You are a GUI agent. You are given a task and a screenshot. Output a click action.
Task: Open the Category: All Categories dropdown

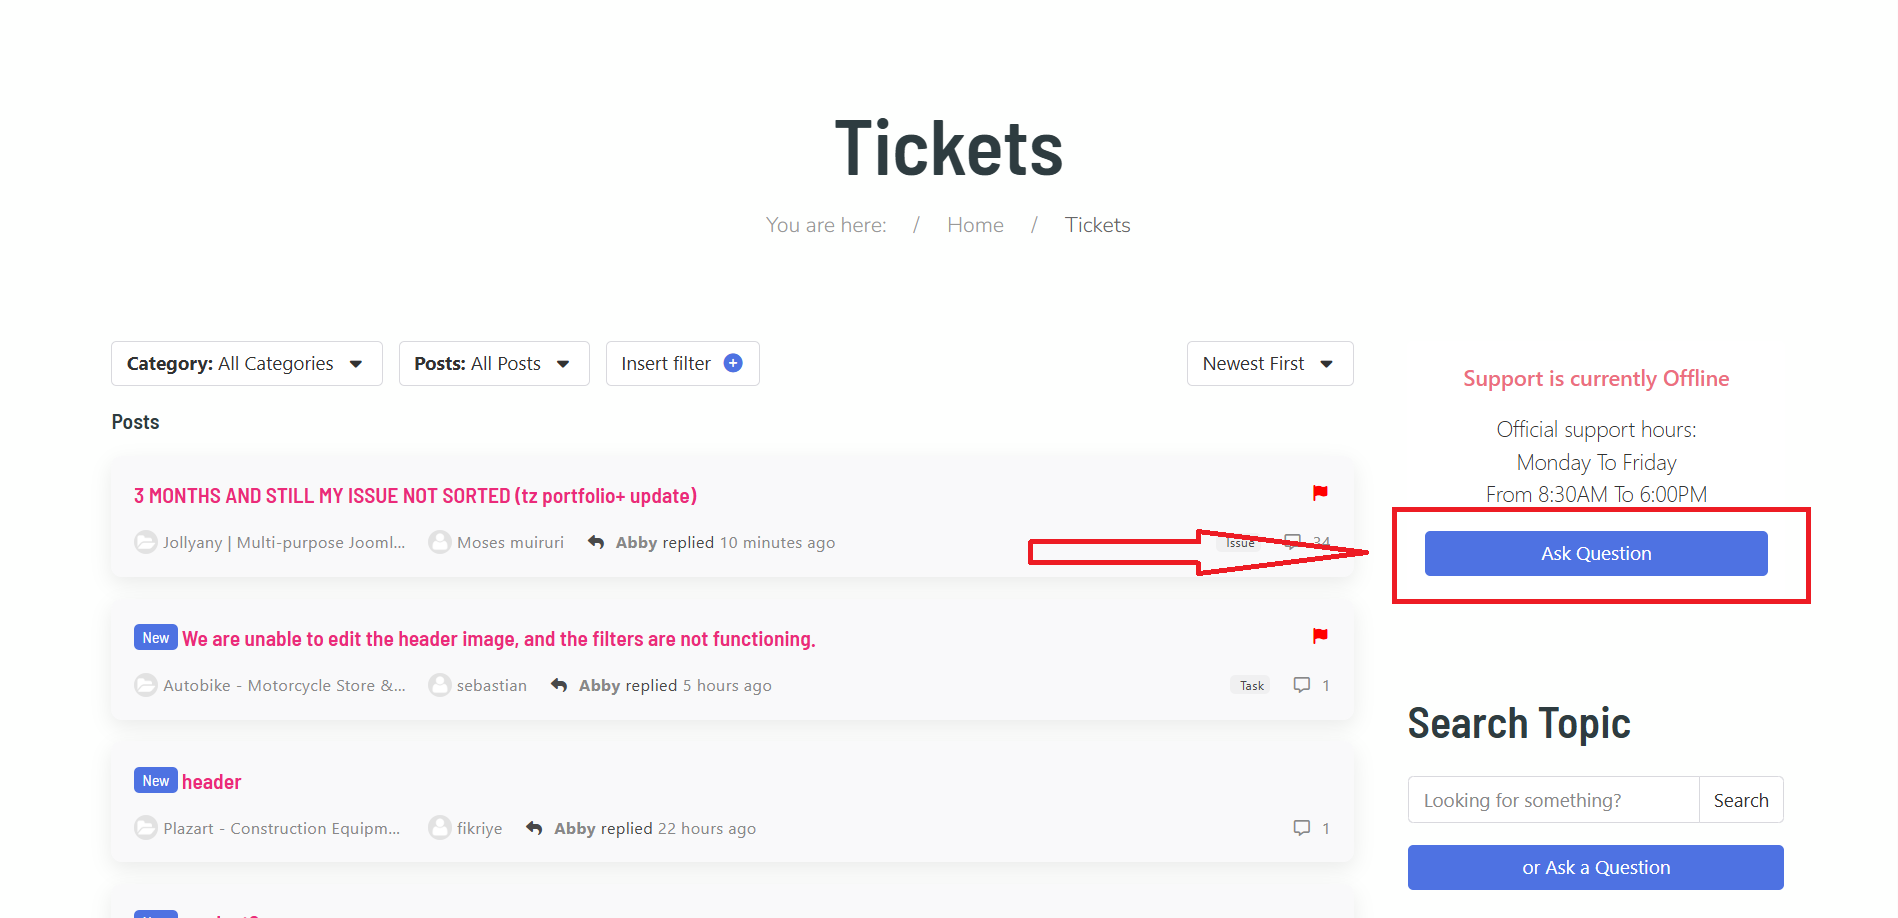(246, 363)
